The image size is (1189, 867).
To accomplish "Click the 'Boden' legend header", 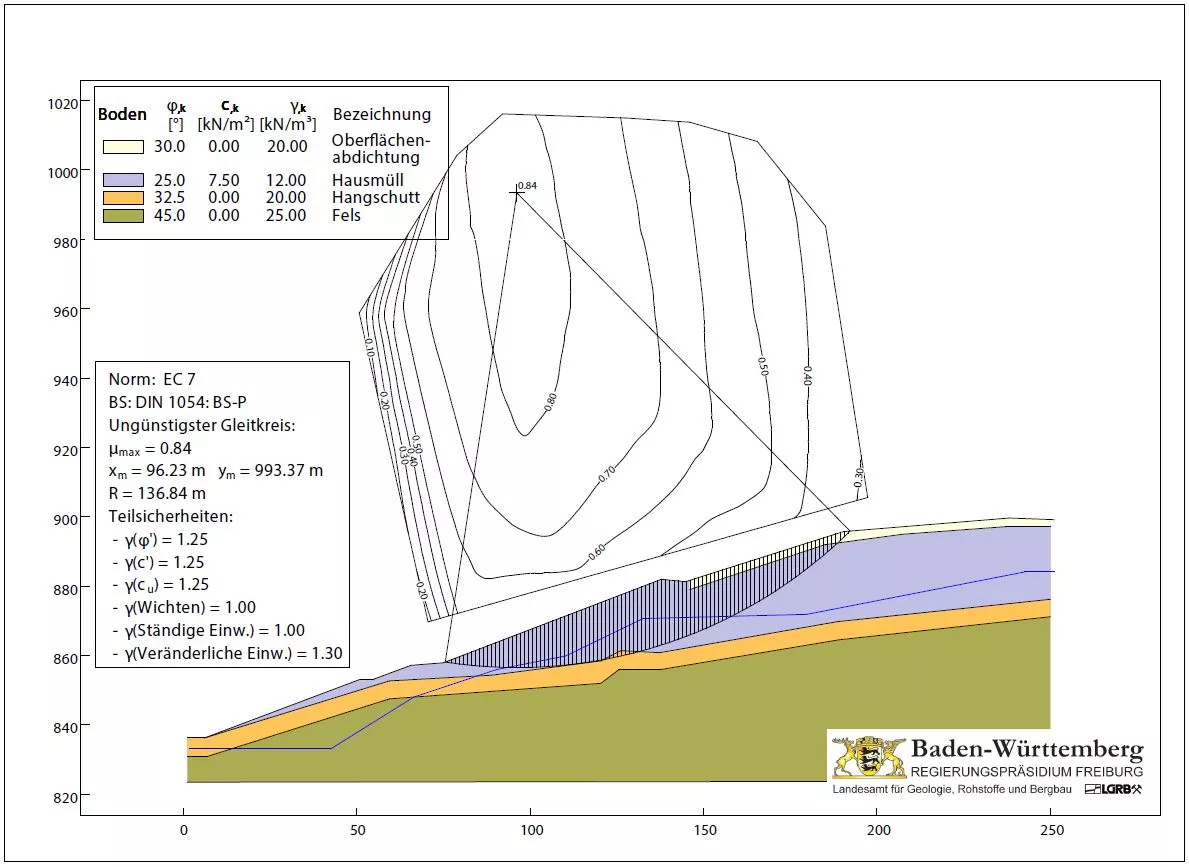I will coord(122,114).
